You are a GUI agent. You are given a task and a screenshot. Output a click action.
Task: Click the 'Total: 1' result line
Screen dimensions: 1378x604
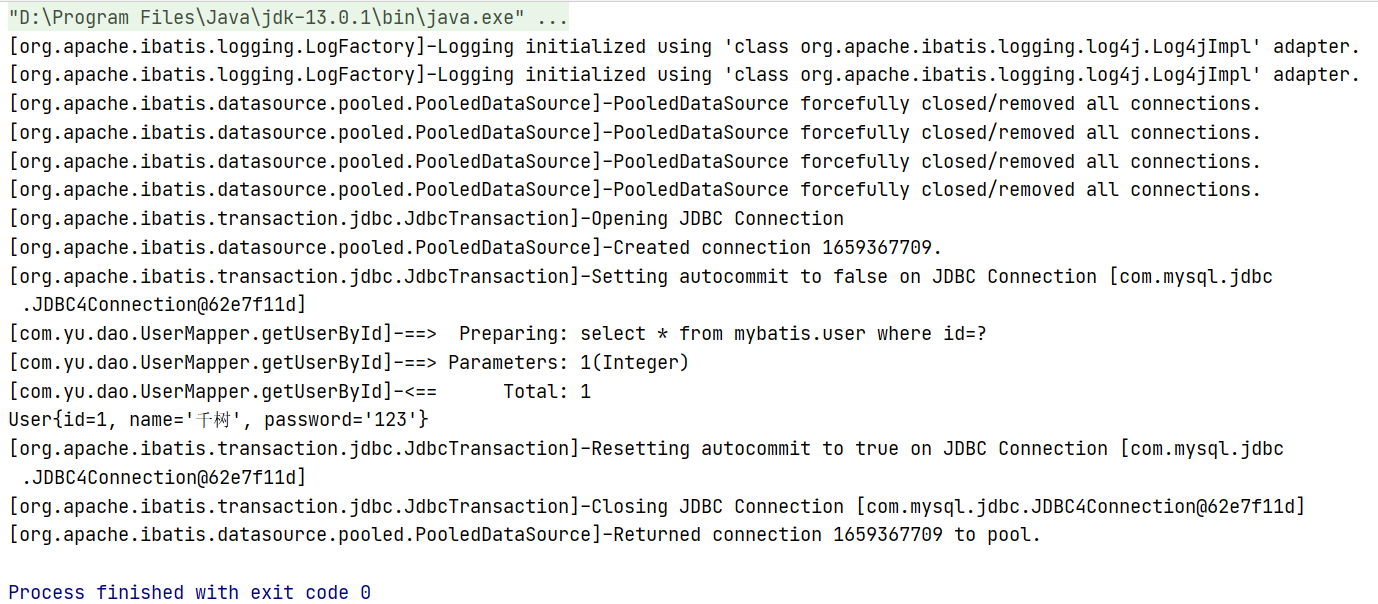(546, 391)
